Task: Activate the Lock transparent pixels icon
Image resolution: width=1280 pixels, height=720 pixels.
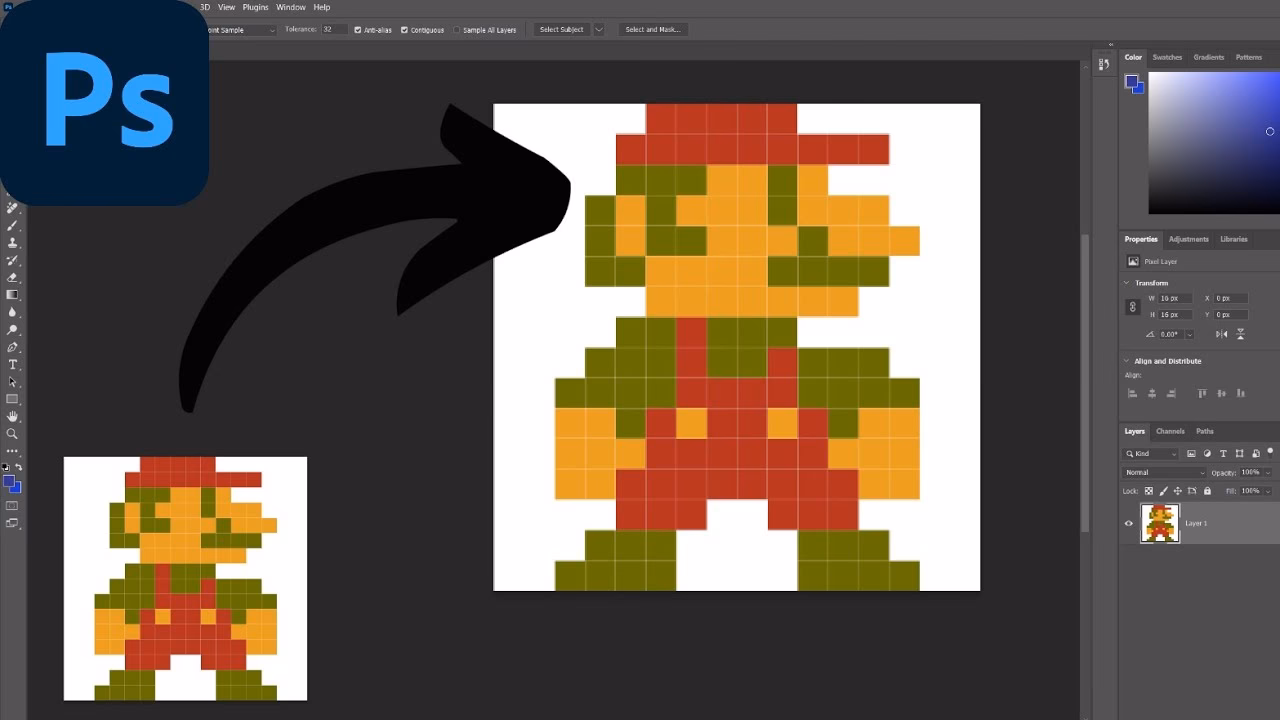Action: tap(1148, 491)
